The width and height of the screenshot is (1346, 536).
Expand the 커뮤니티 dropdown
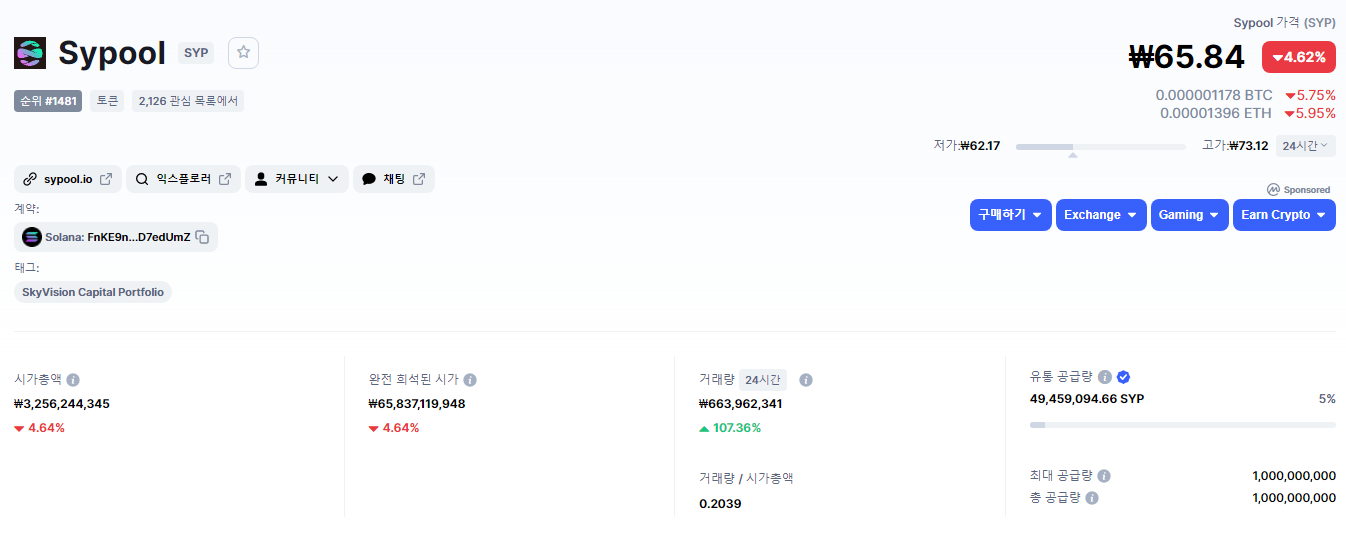[297, 179]
